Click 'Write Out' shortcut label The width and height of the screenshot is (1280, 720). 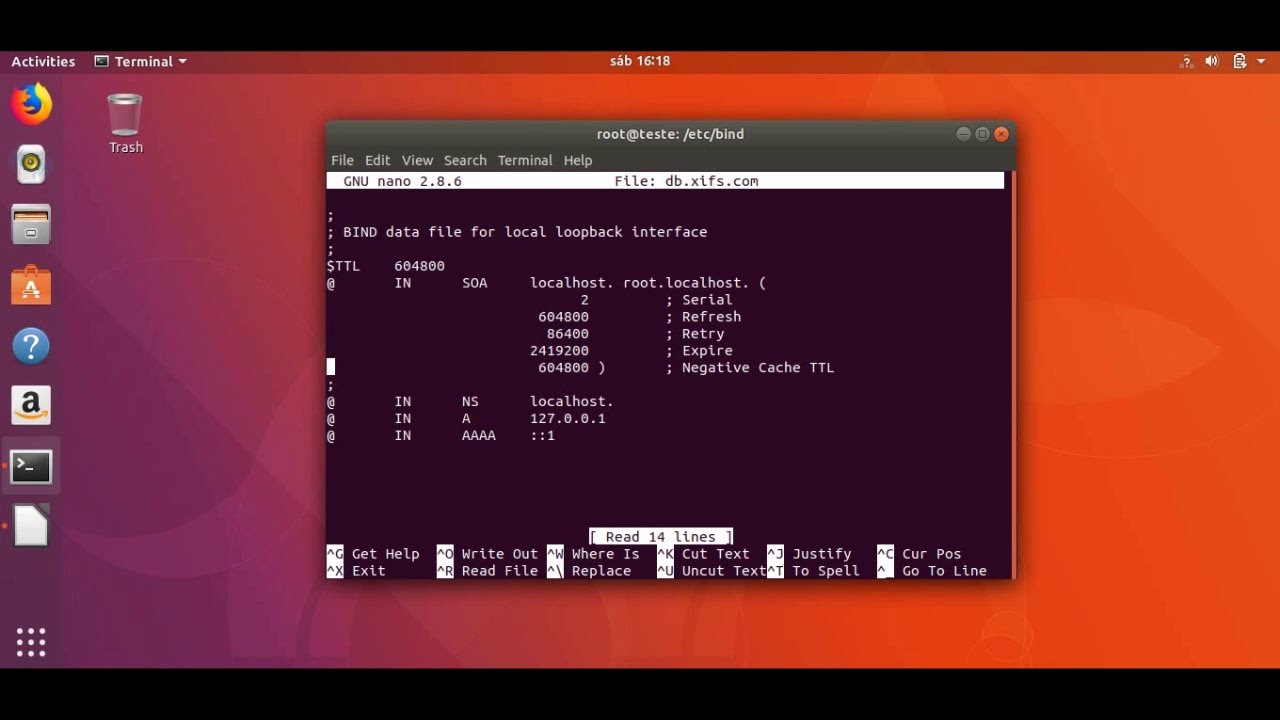(x=499, y=554)
